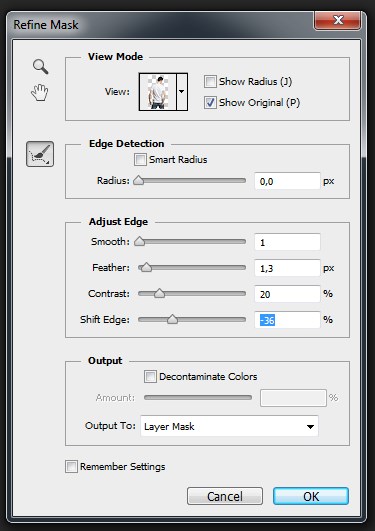The image size is (375, 531).
Task: Uncheck Show Original (P)
Action: coord(210,103)
